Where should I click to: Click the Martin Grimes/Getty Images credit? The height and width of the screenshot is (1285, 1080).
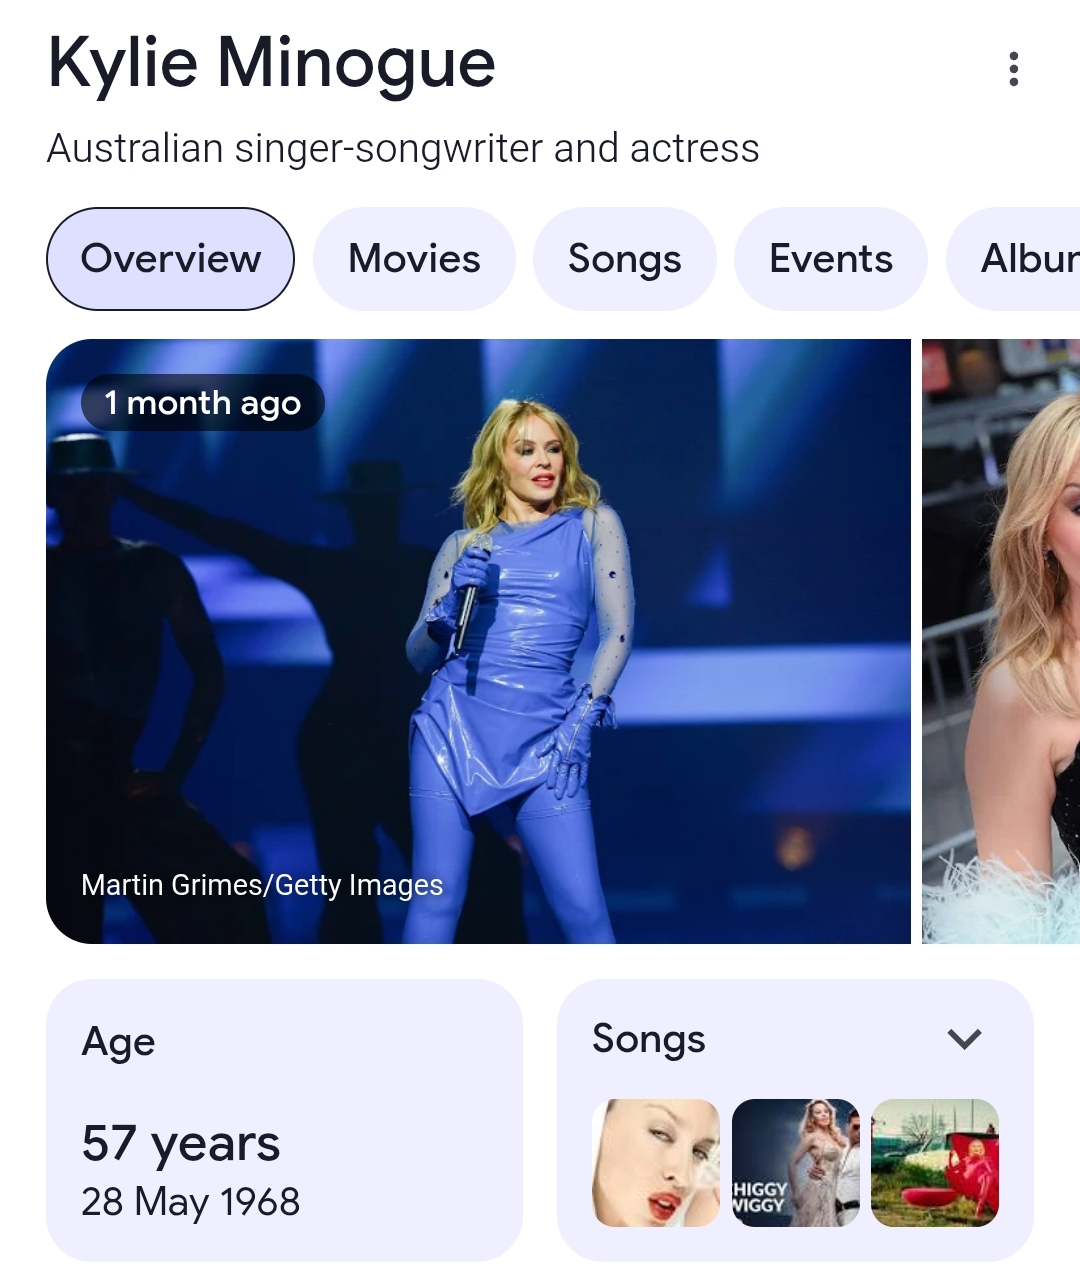(x=262, y=885)
